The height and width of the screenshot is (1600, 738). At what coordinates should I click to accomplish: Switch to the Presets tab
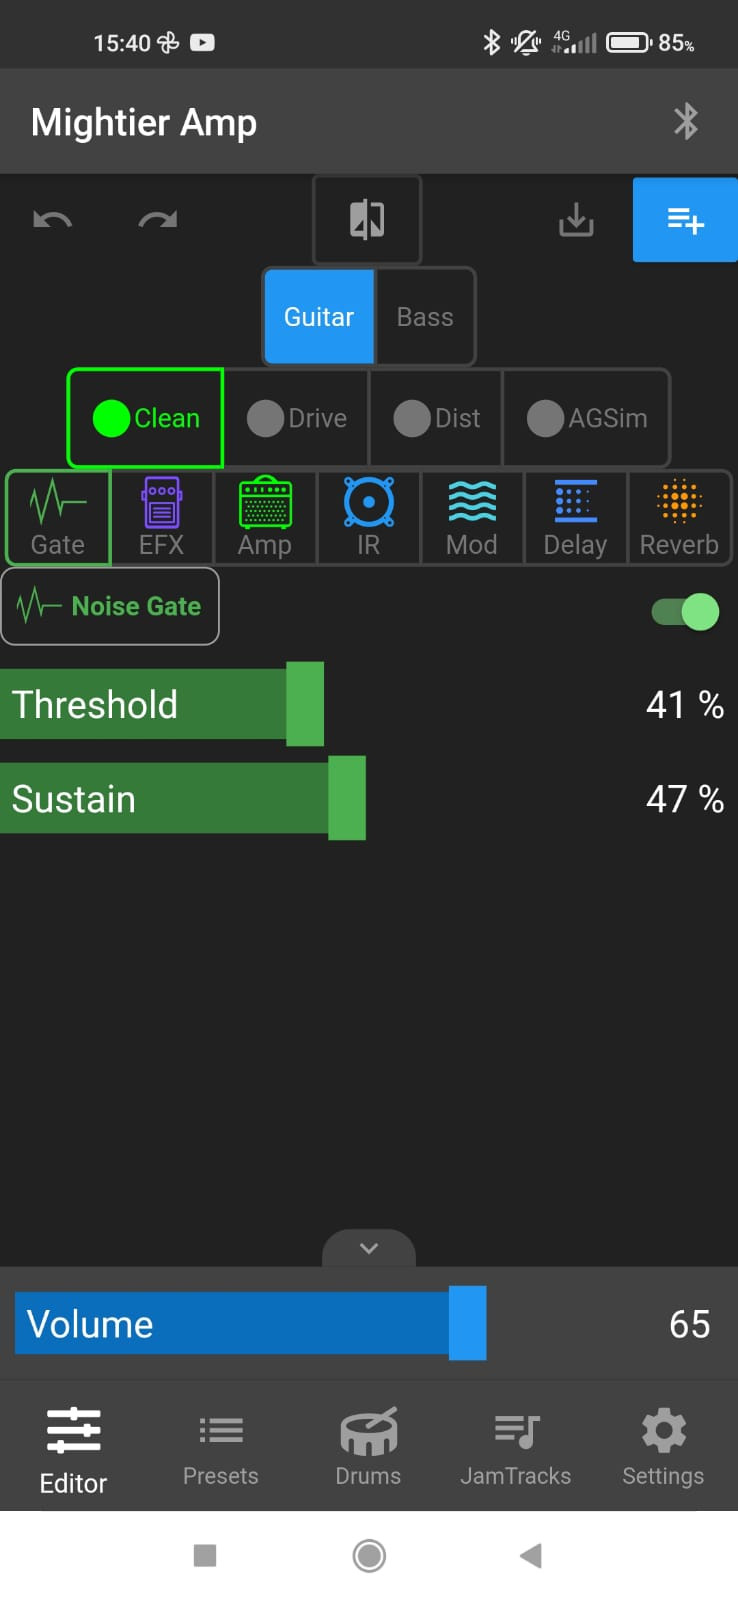click(x=221, y=1446)
